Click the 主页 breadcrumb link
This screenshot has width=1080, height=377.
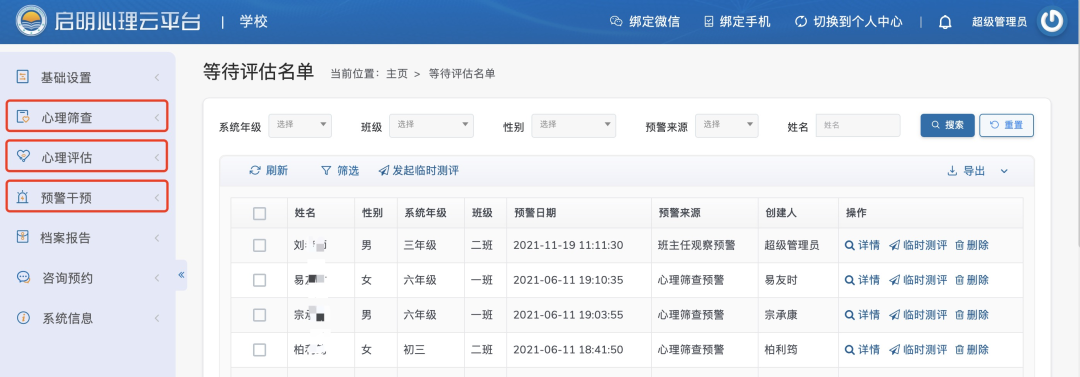[397, 74]
